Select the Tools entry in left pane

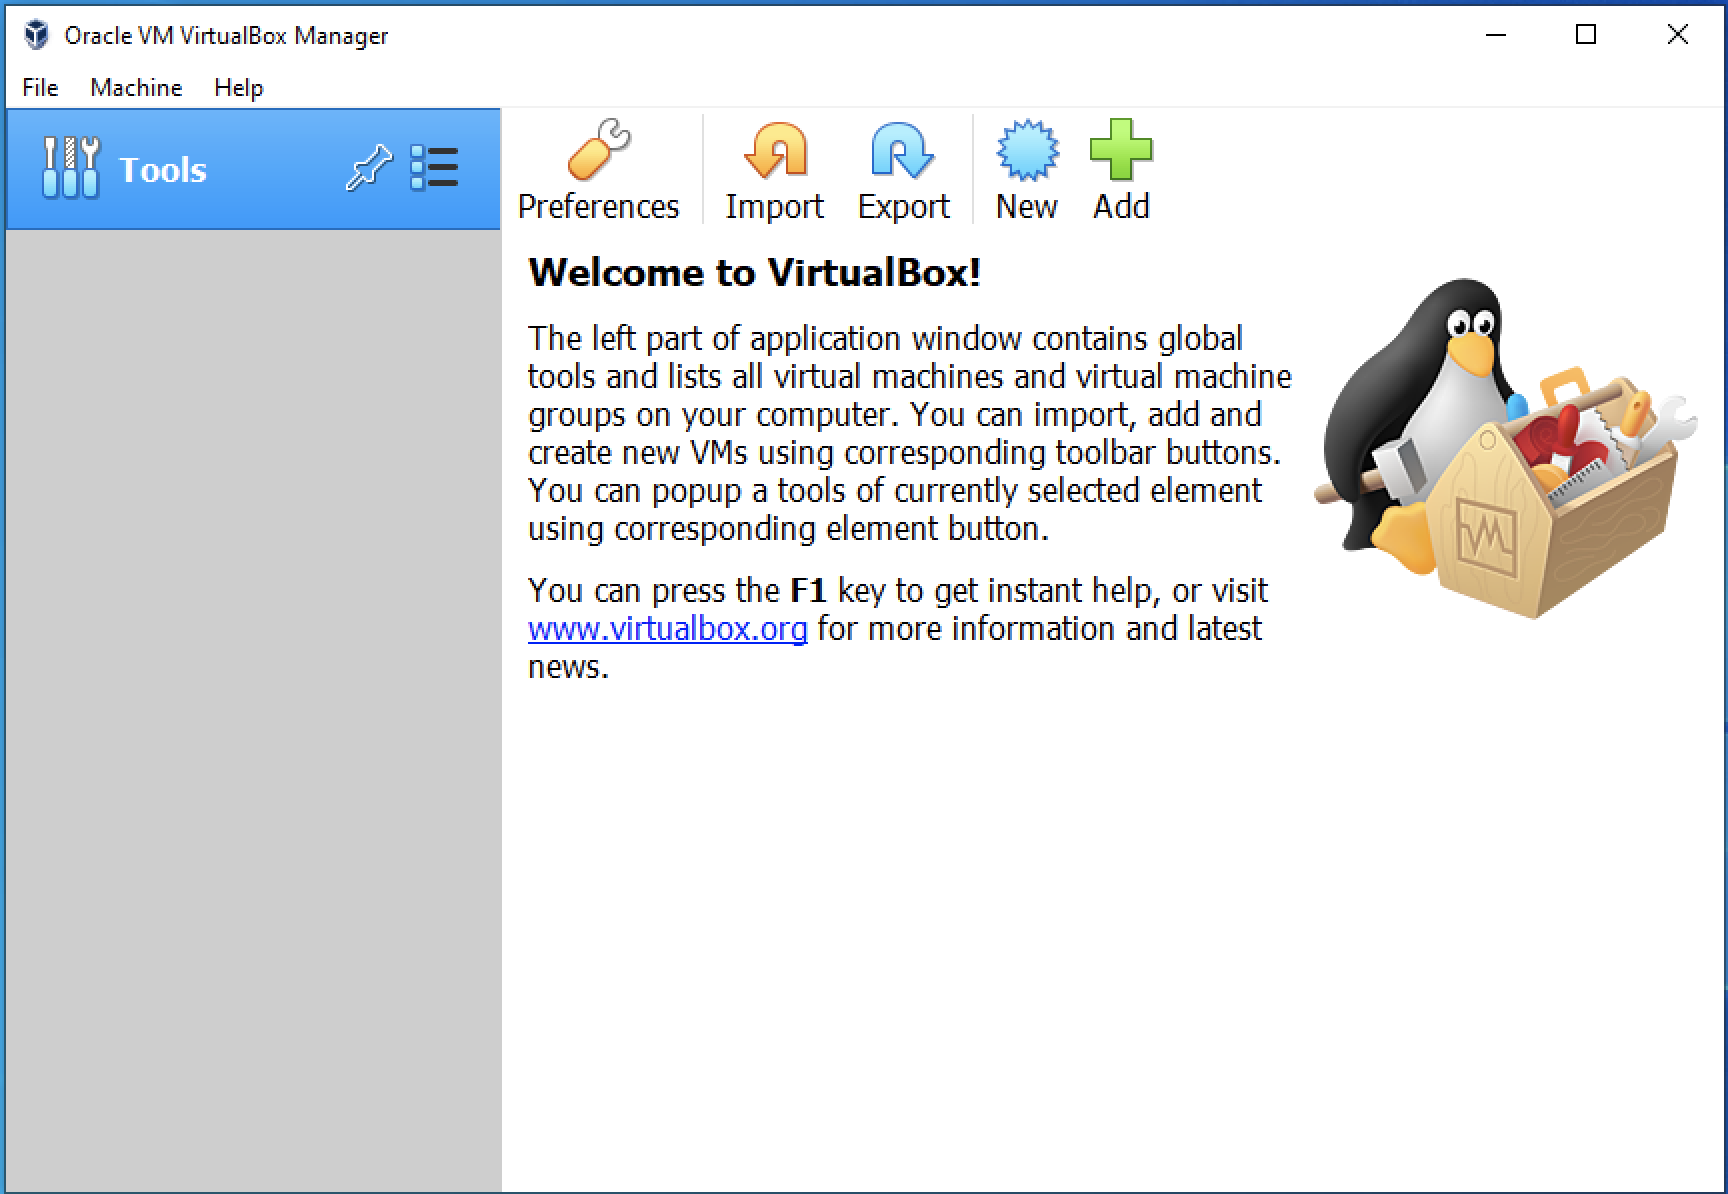253,169
